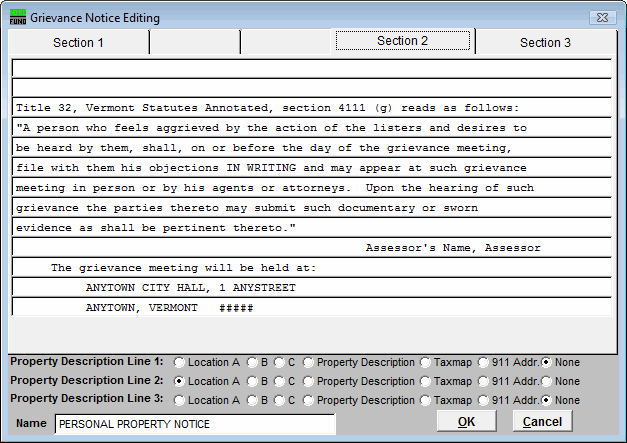Click the FUND application icon in title bar
This screenshot has width=627, height=443.
pyautogui.click(x=17, y=18)
